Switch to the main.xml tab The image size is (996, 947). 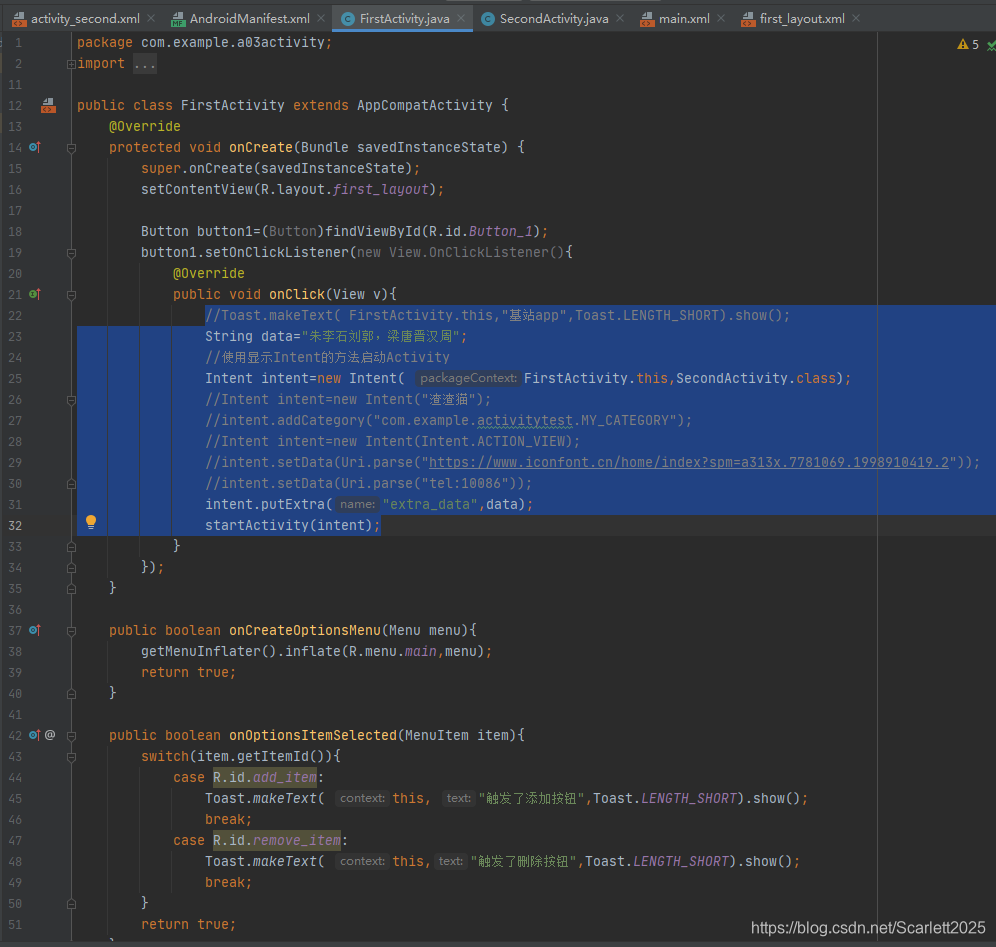[683, 18]
